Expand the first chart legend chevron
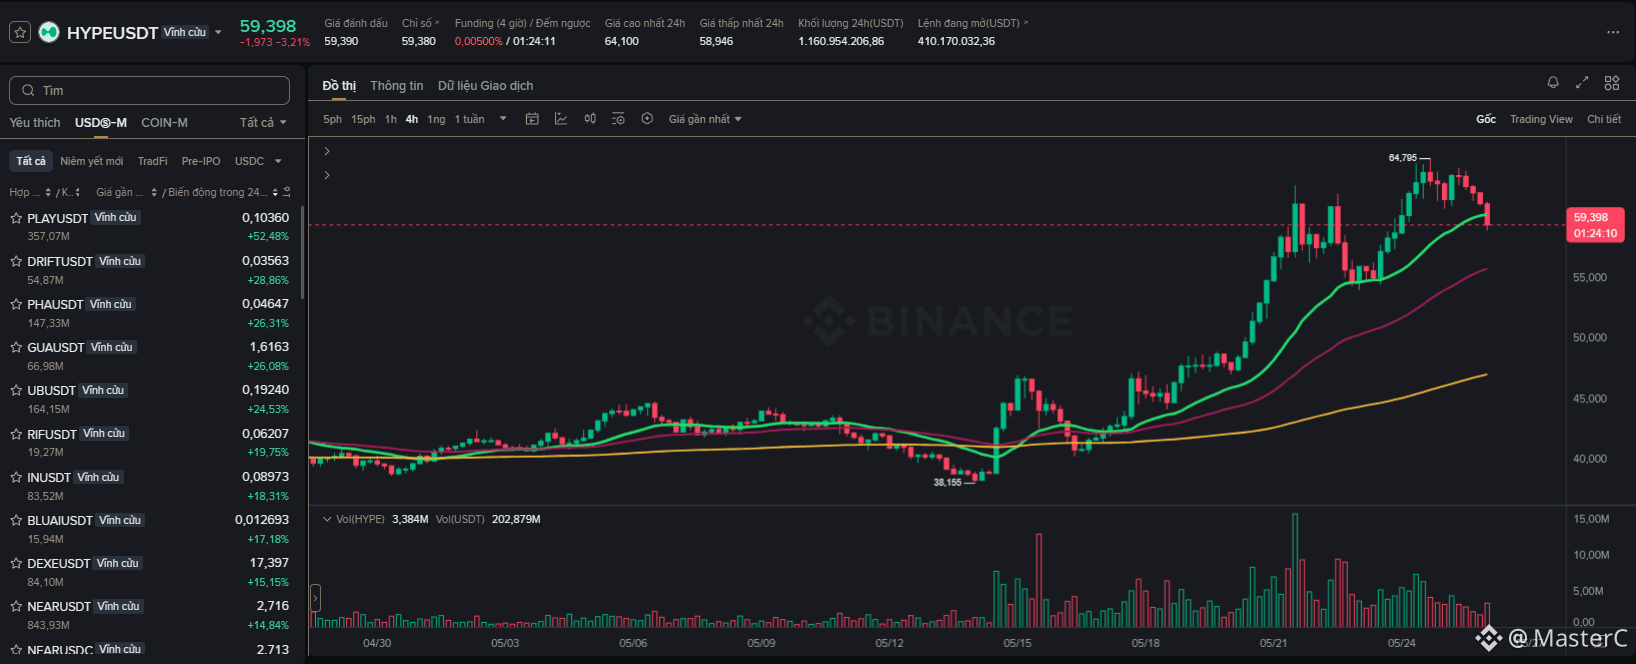Screen dimensions: 1636x664 pos(327,151)
